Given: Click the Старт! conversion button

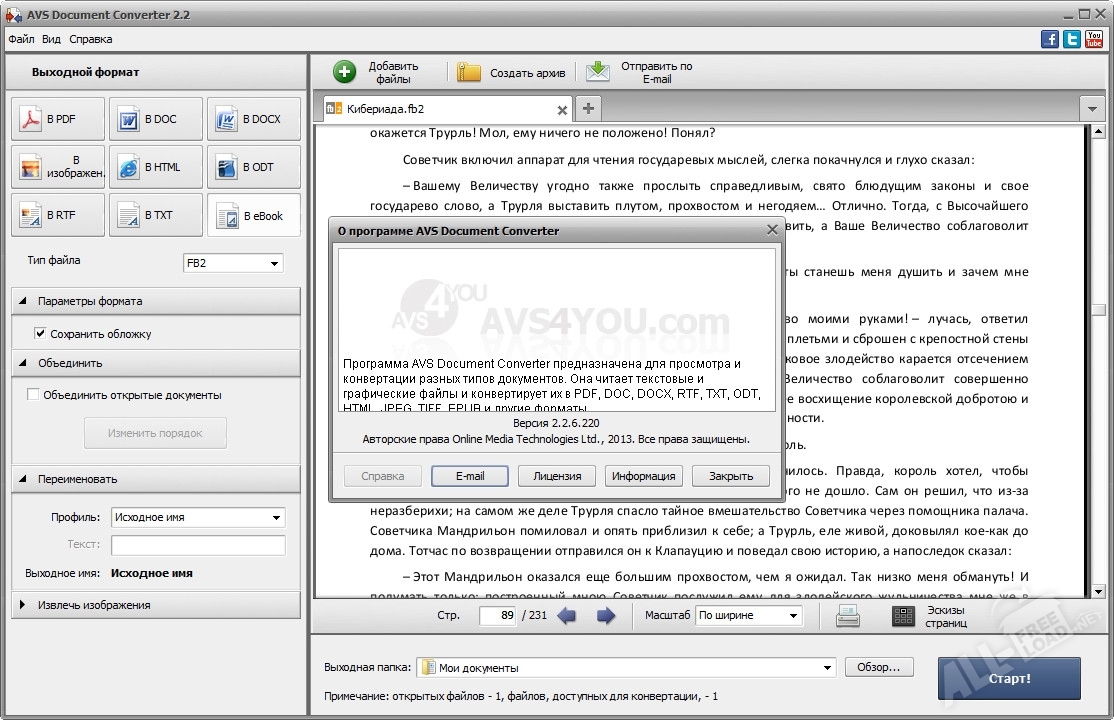Looking at the screenshot, I should (x=1008, y=678).
